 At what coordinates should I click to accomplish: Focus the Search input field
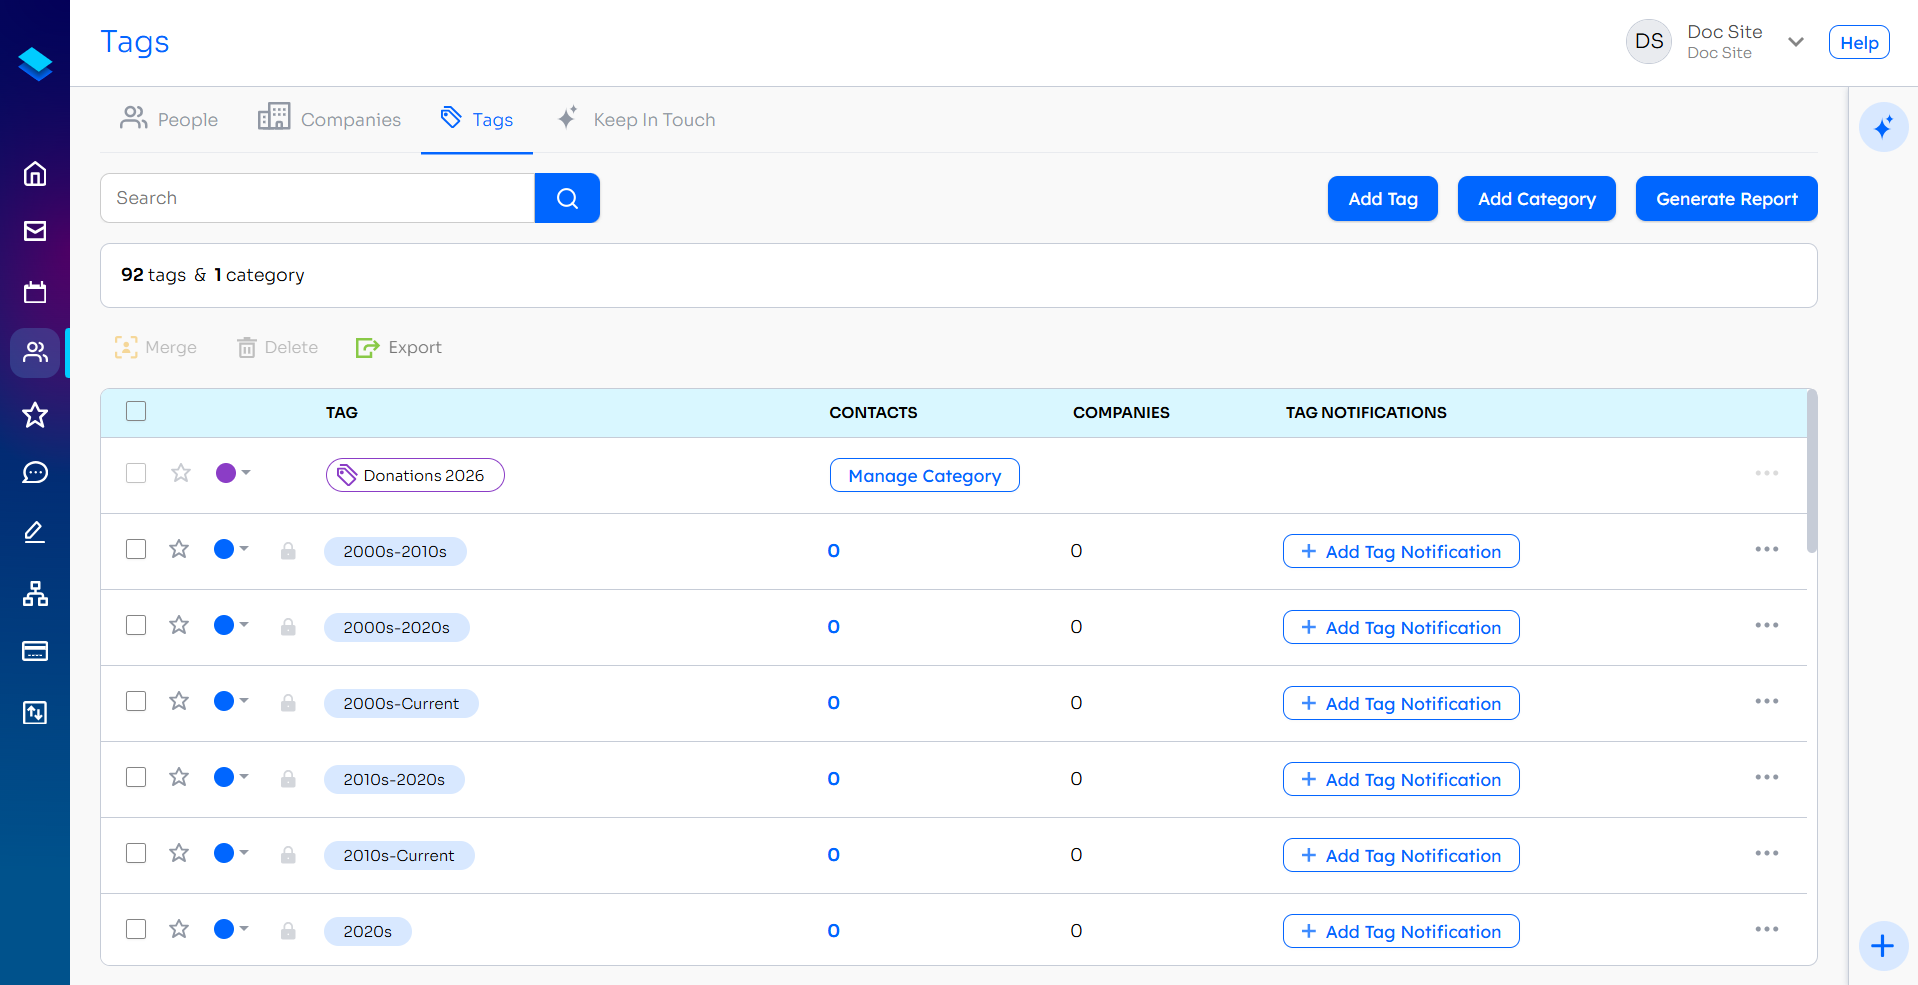(x=317, y=198)
